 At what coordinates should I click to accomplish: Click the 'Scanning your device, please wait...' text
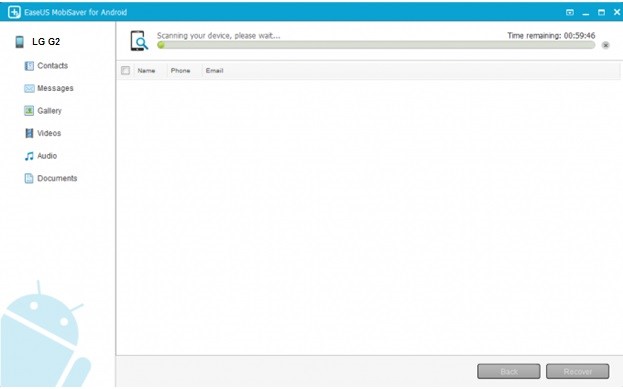219,35
